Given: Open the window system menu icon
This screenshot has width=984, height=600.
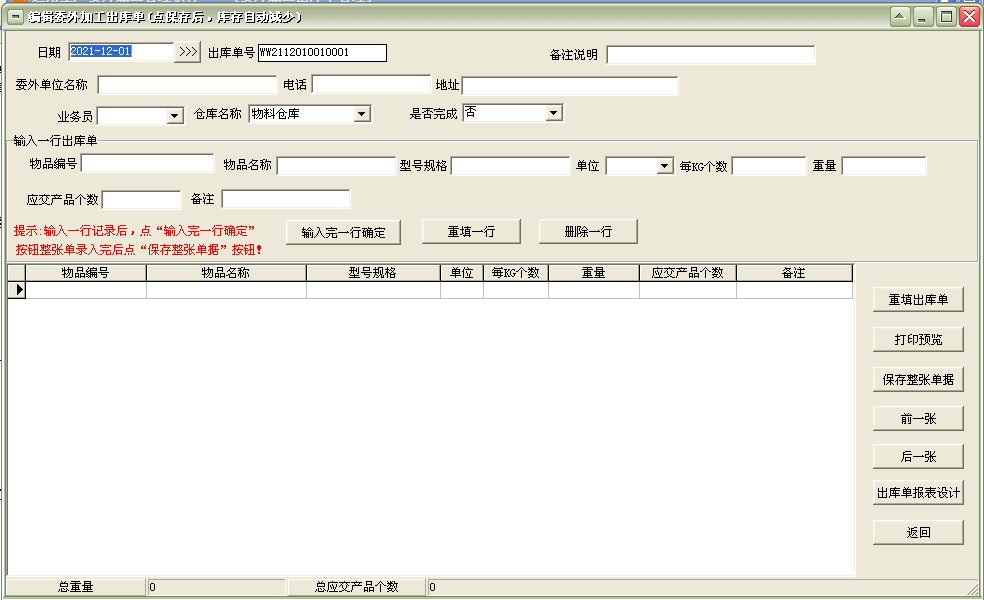Looking at the screenshot, I should point(16,17).
